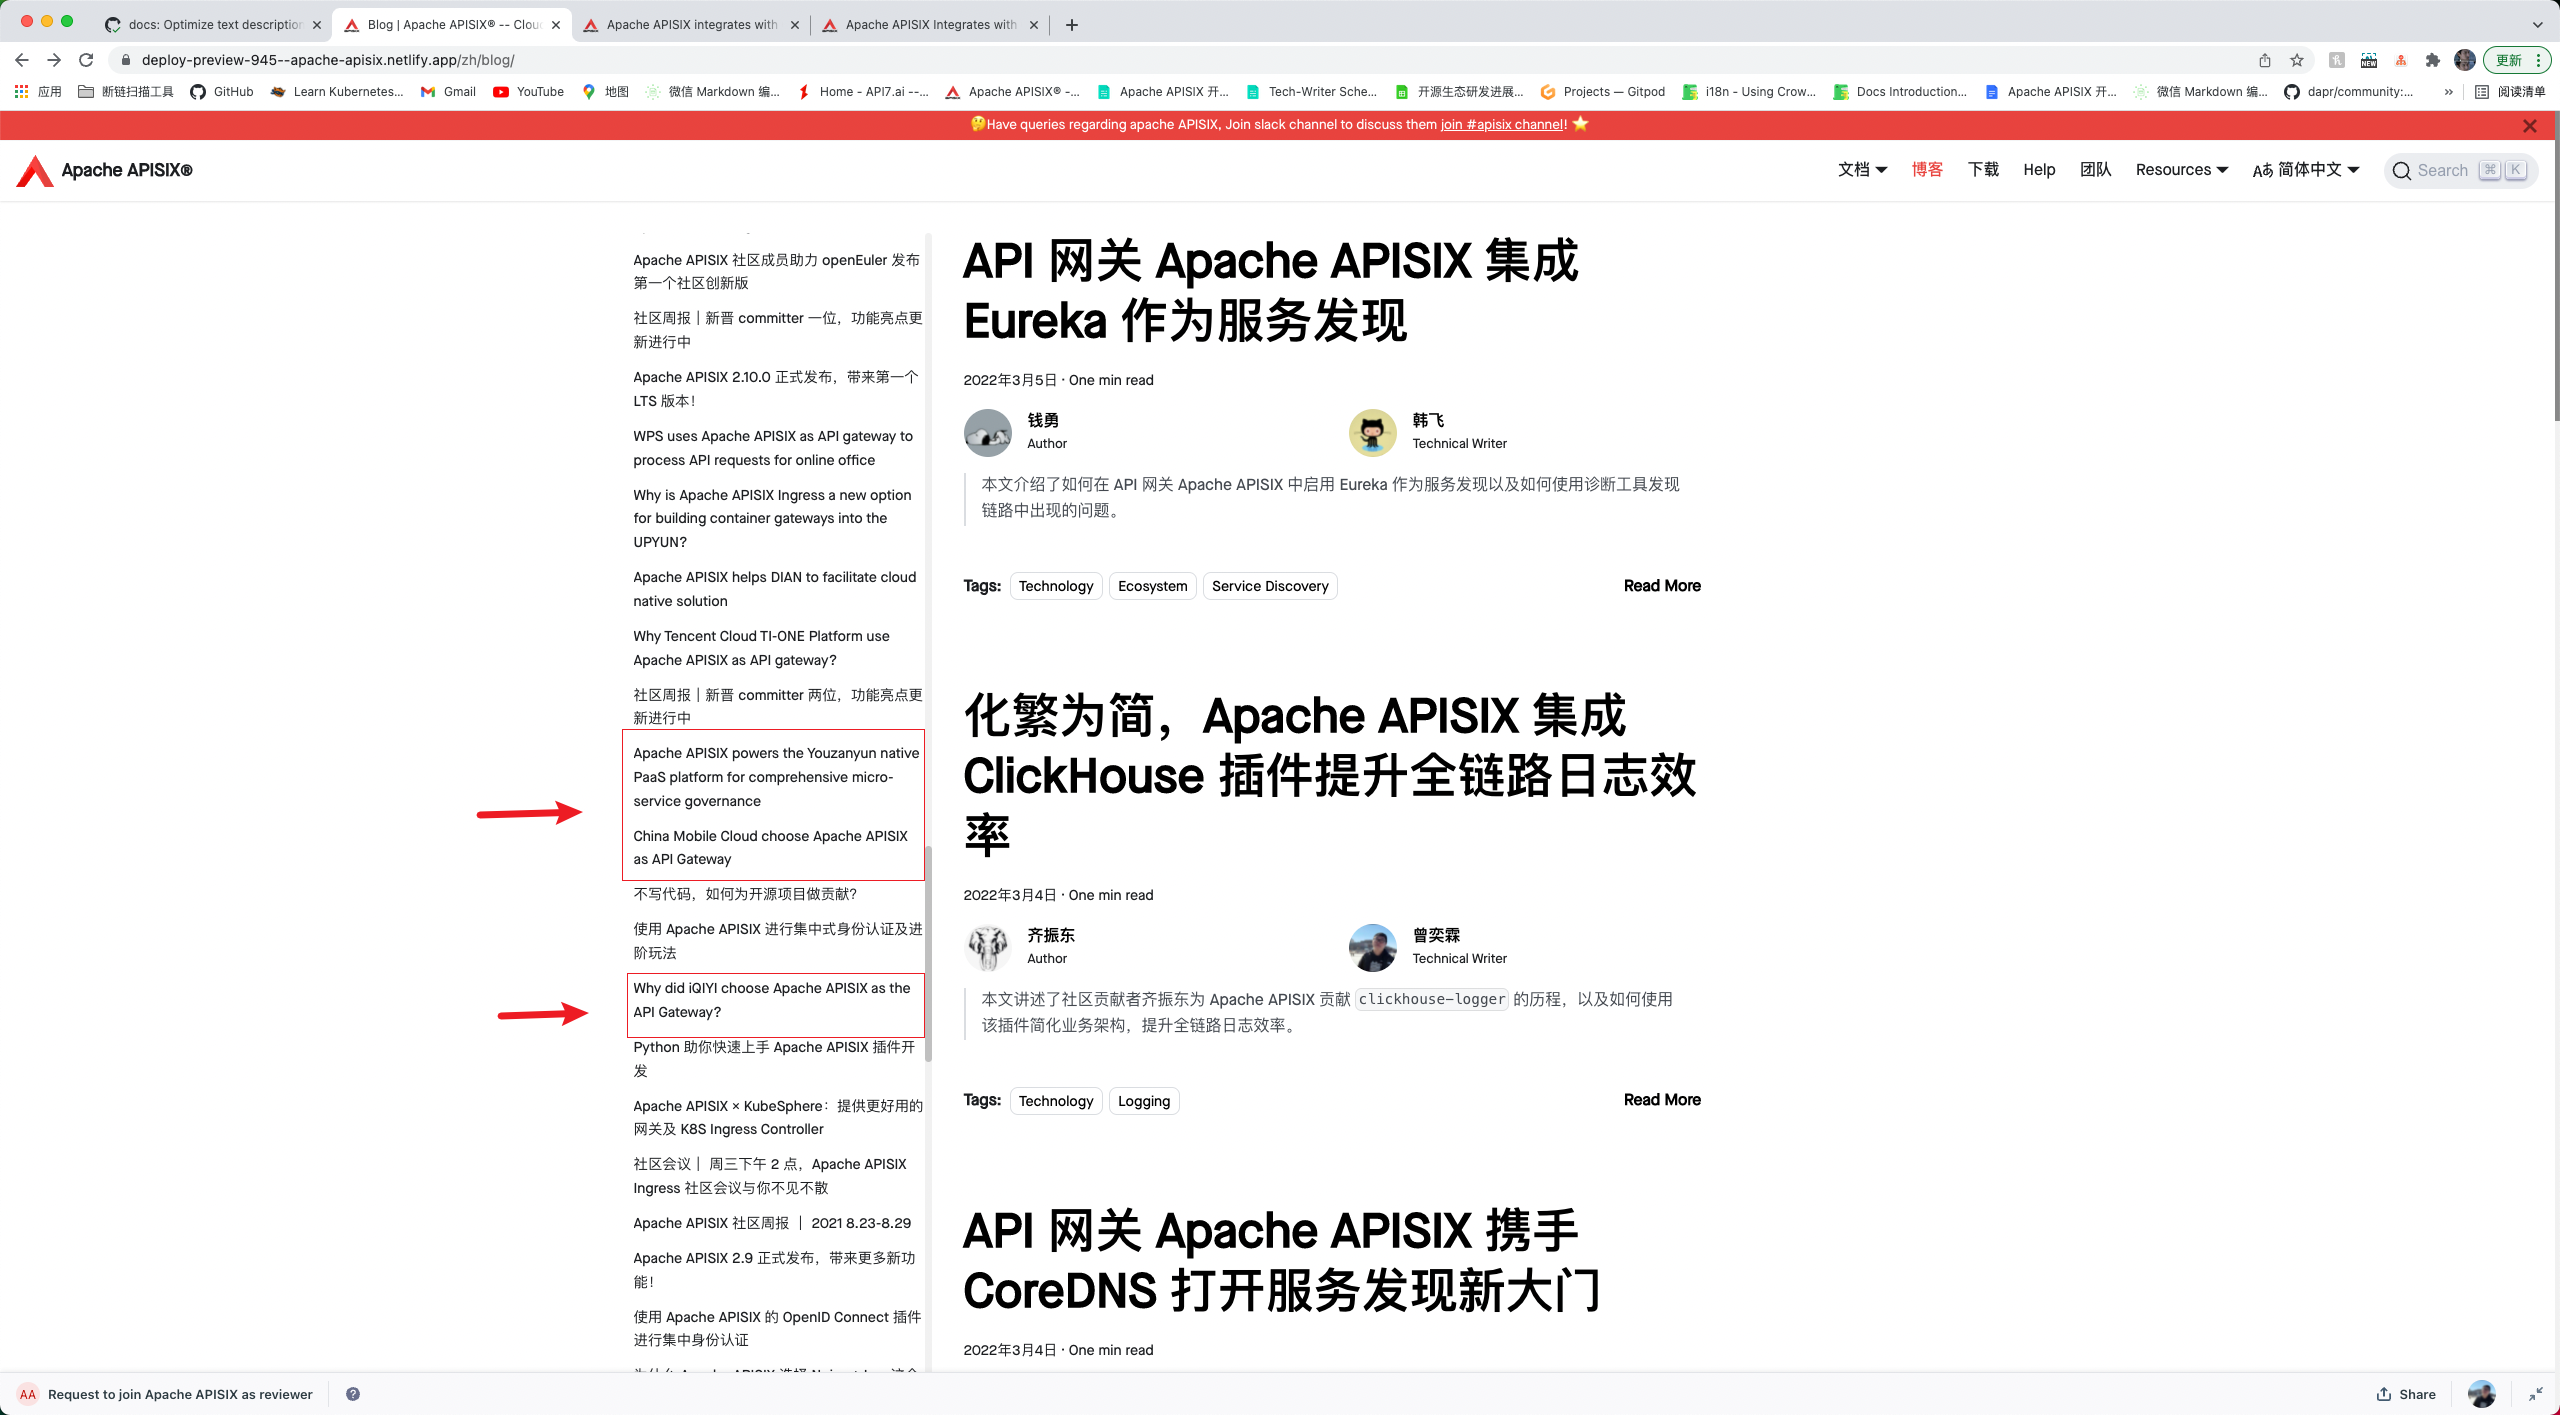Bookmark this page with the star icon

[x=2297, y=60]
